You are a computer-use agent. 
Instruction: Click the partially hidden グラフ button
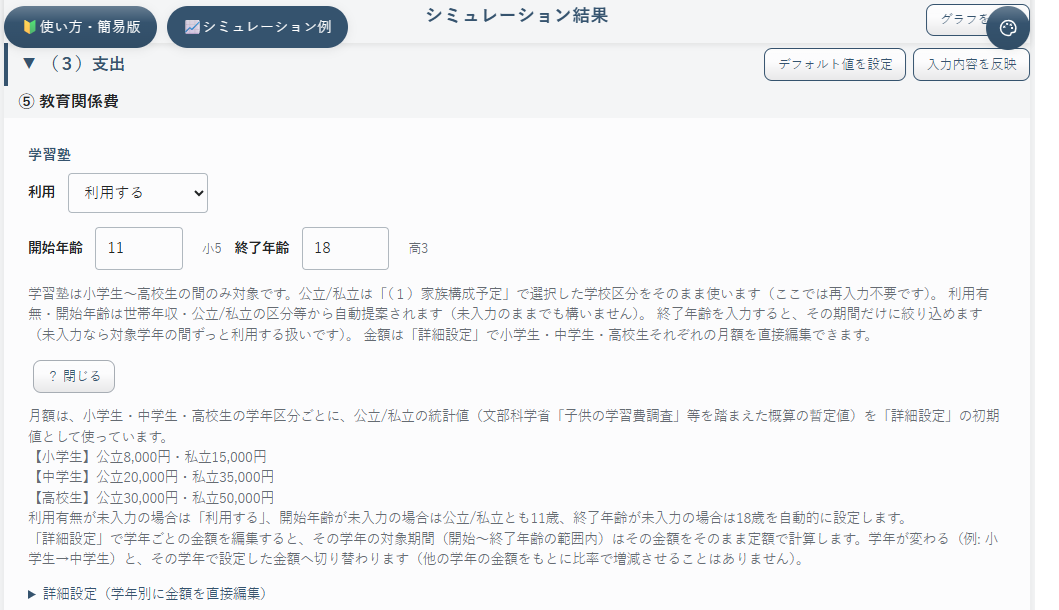(x=956, y=19)
